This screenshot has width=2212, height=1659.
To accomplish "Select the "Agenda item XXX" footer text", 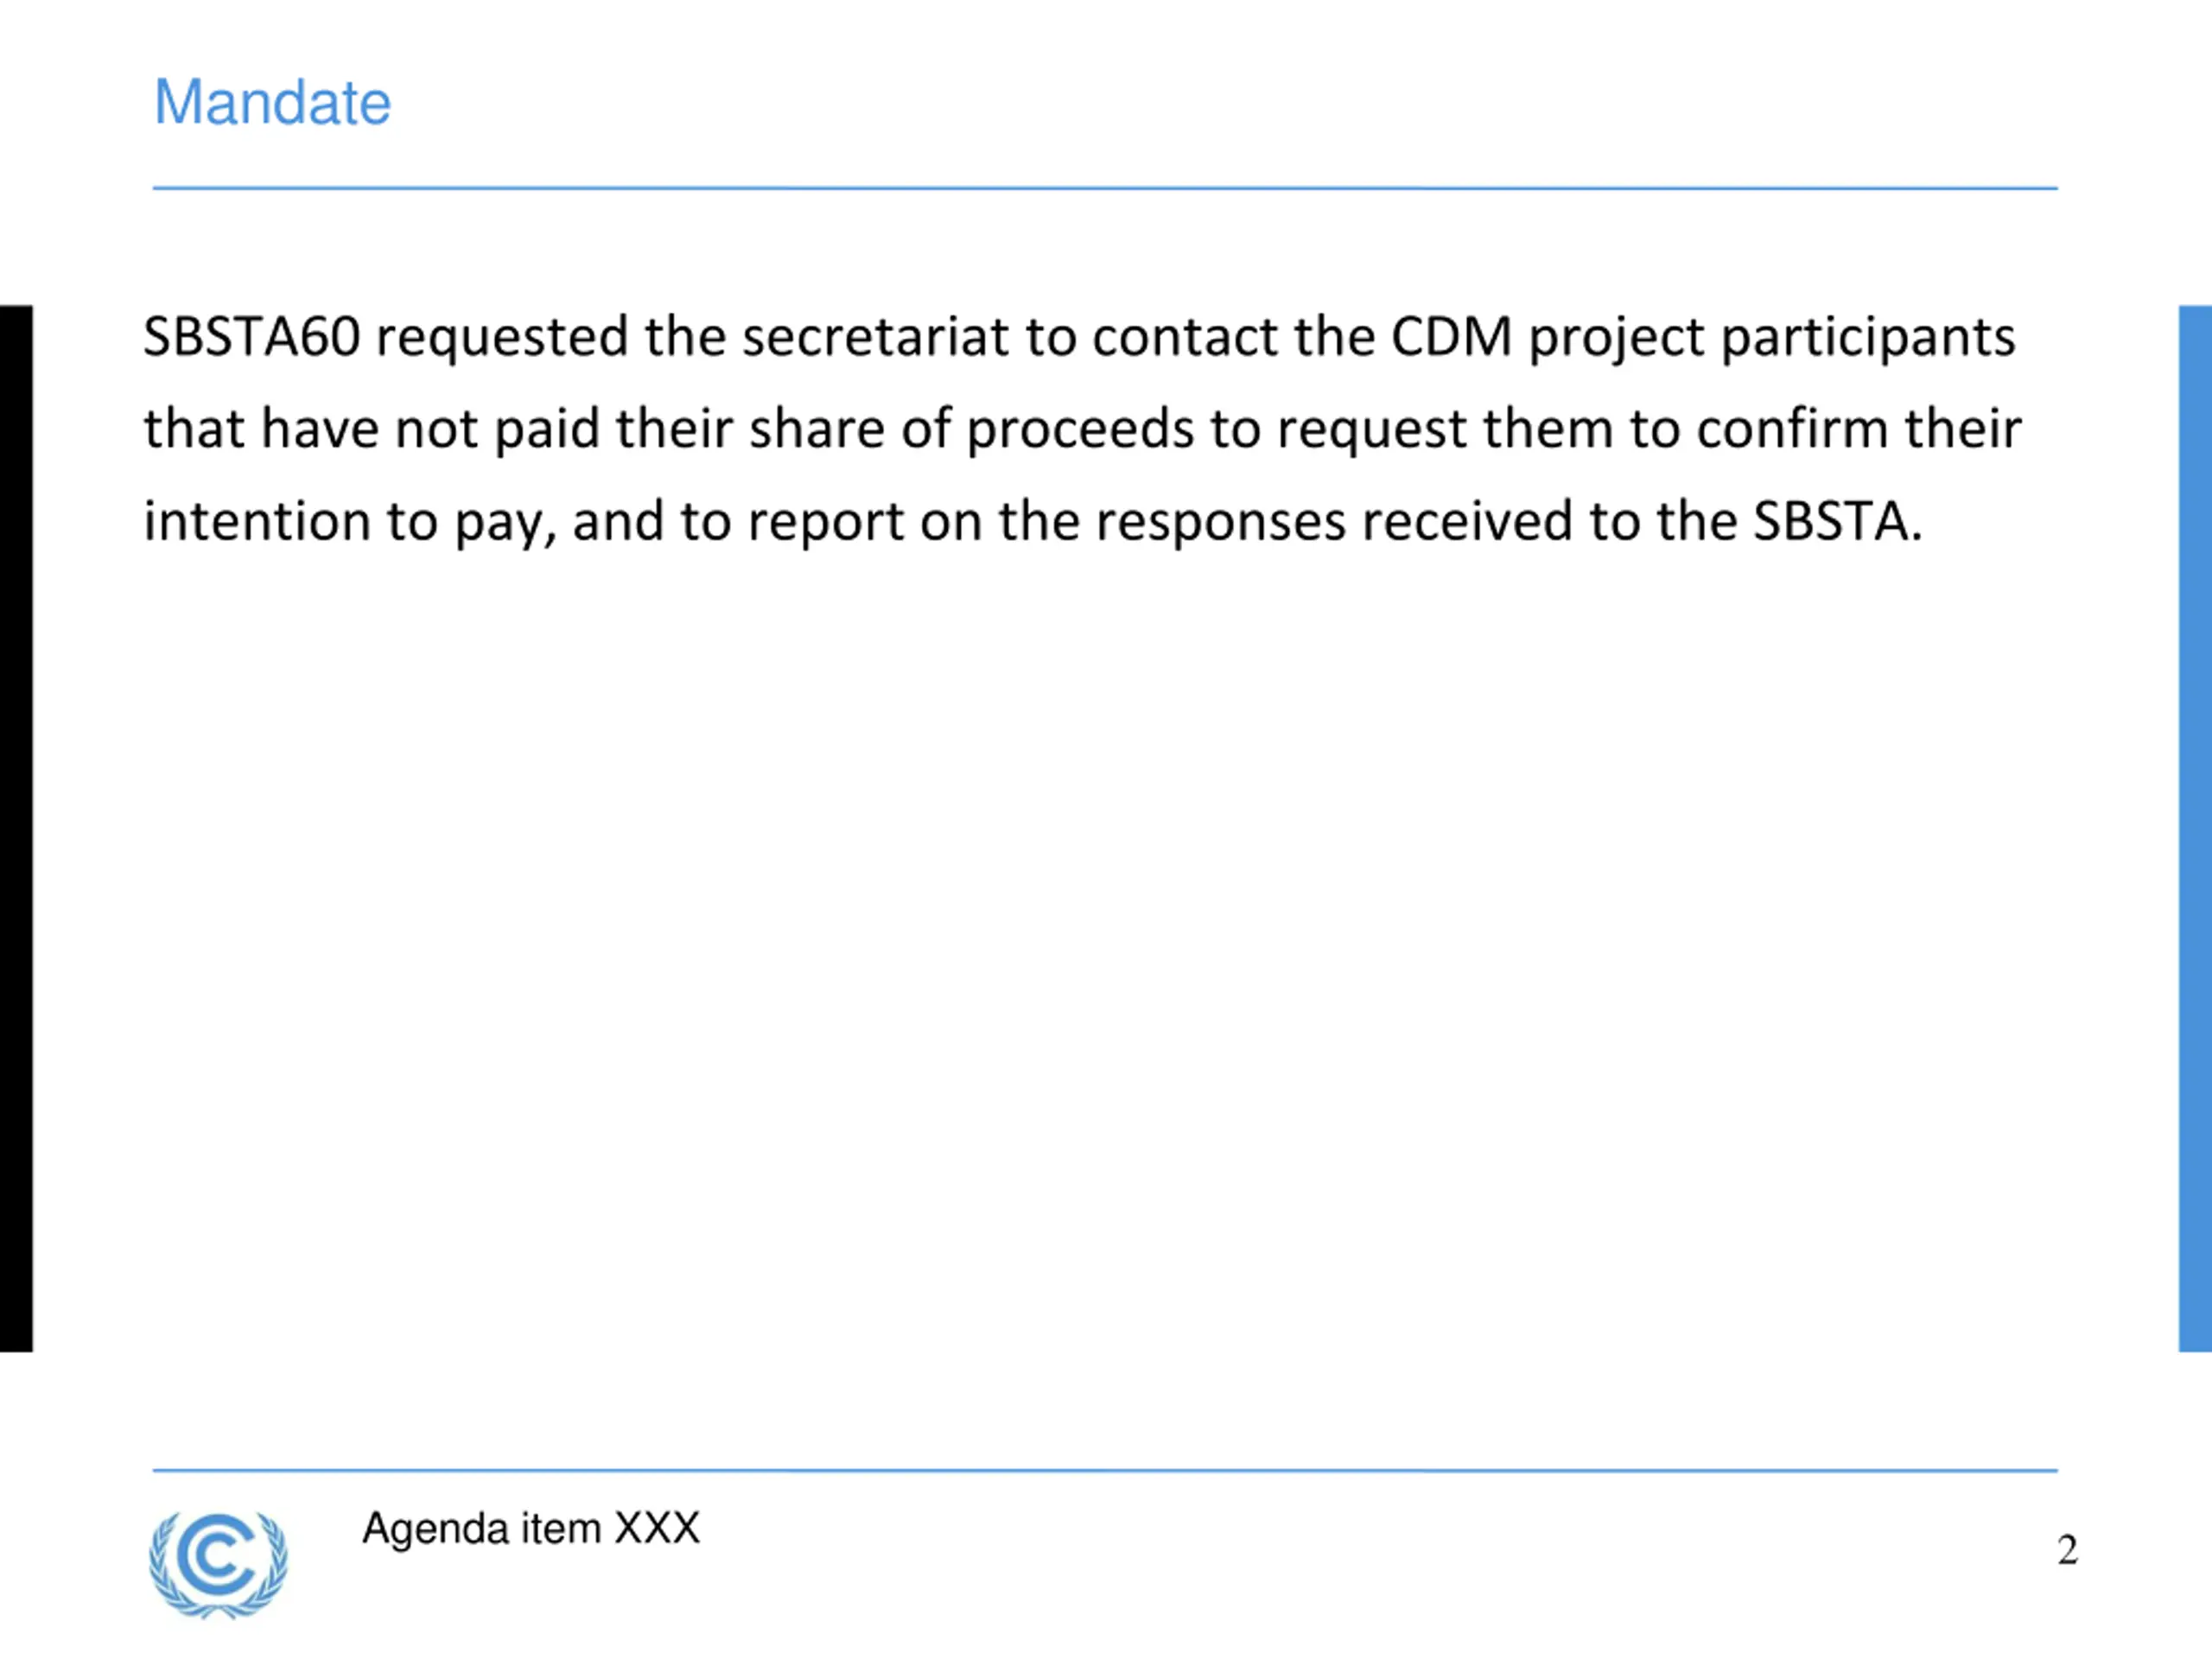I will point(531,1528).
